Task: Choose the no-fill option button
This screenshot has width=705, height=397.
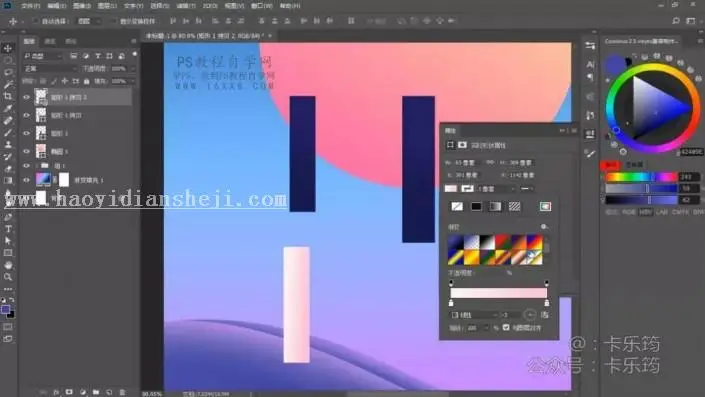Action: [457, 206]
